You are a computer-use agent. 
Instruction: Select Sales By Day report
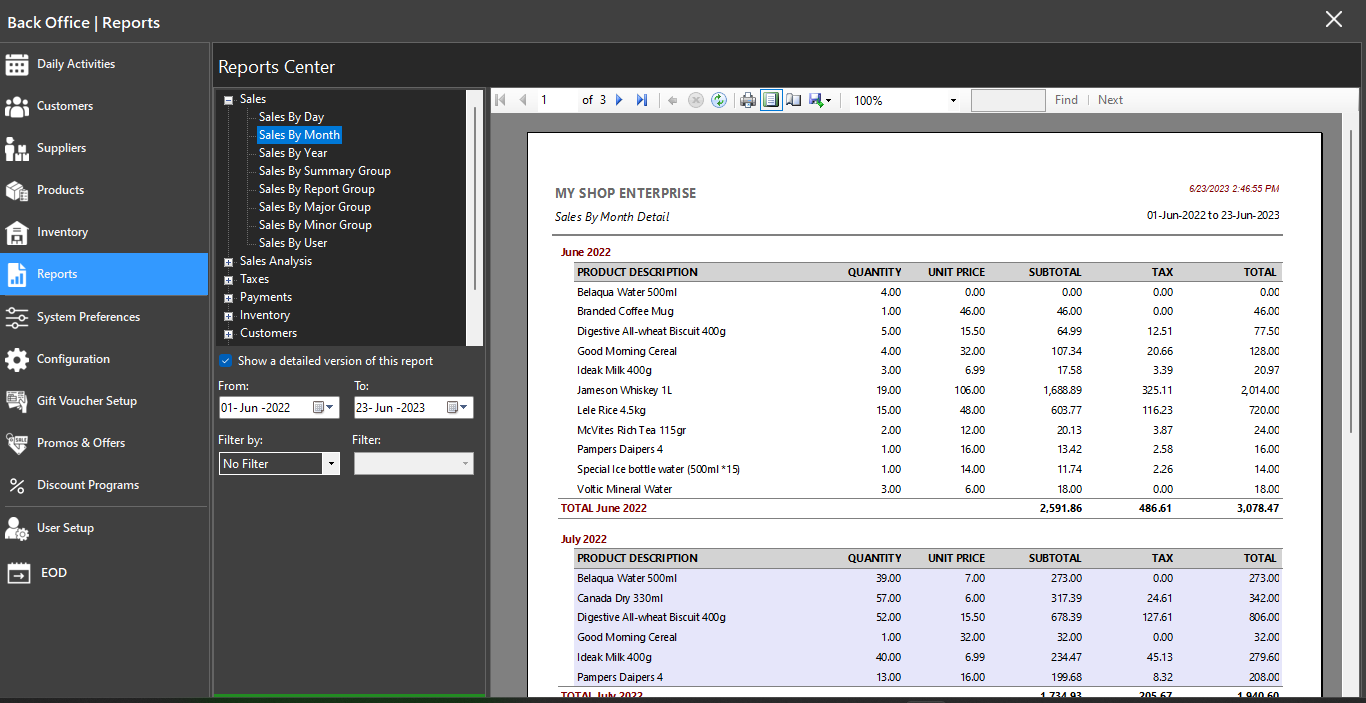291,117
